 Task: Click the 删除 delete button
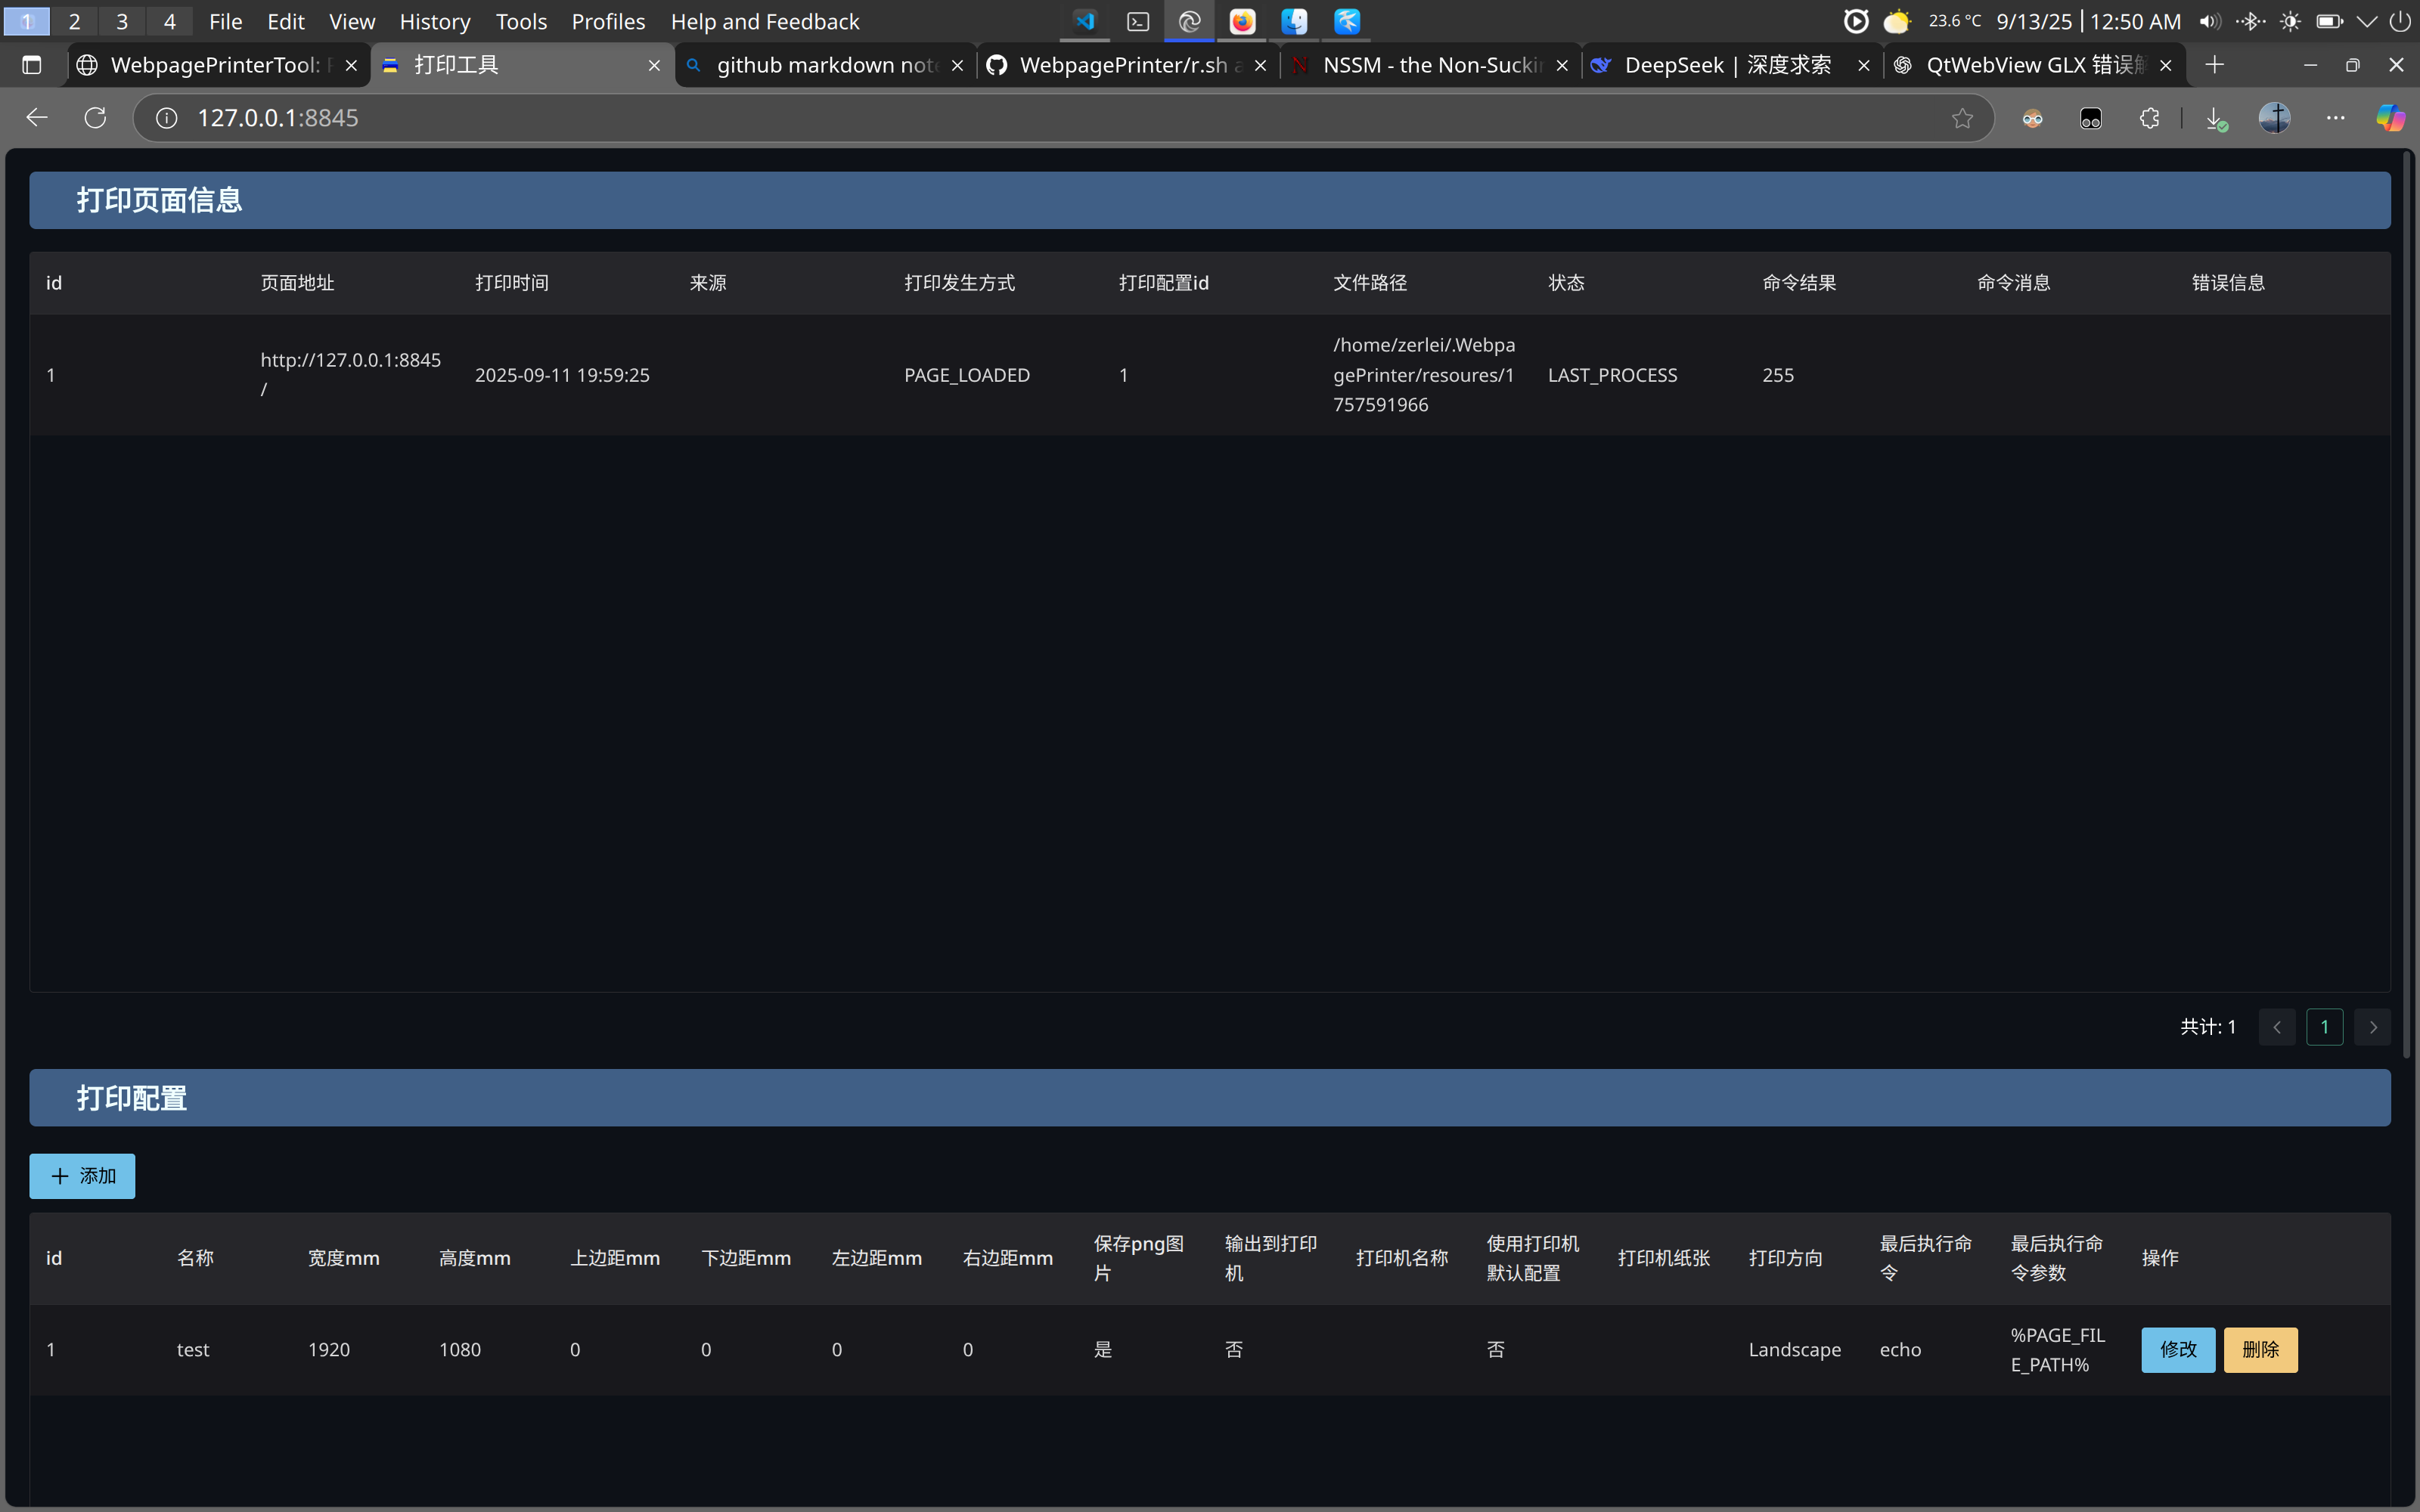point(2260,1350)
